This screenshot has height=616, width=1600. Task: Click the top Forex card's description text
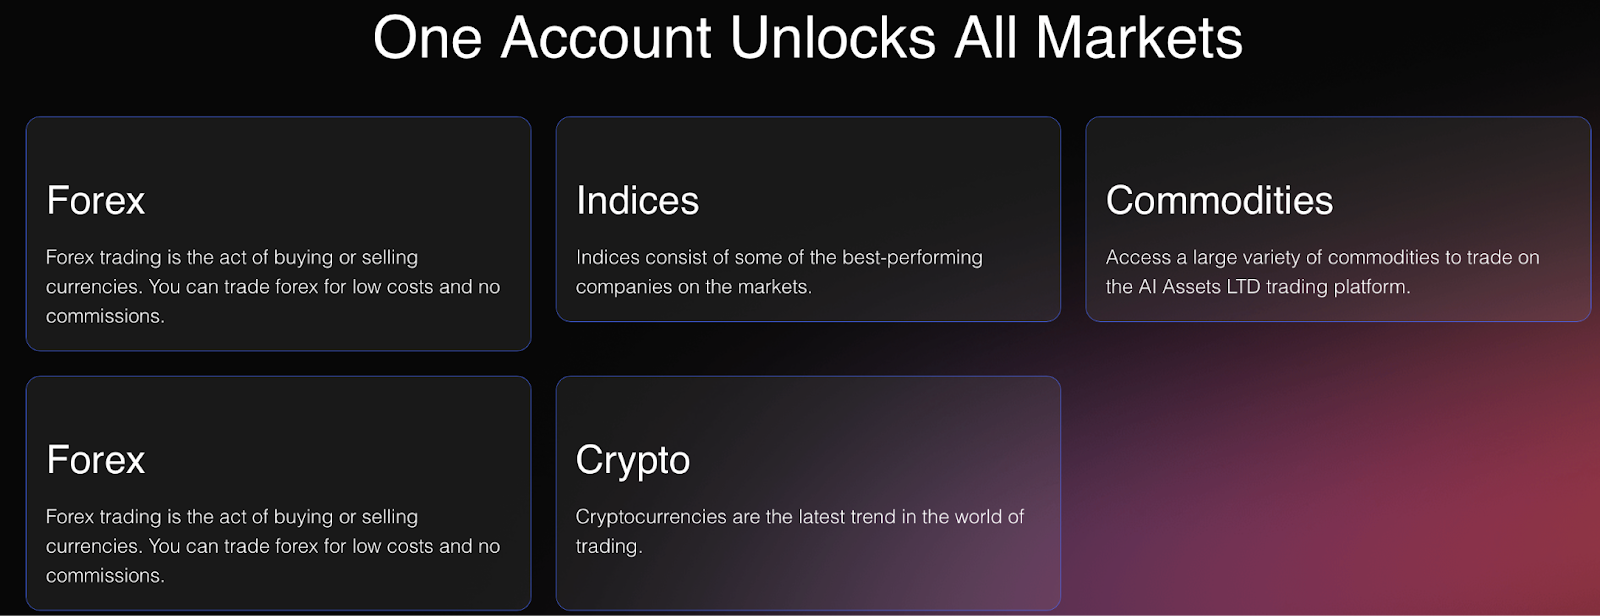272,287
